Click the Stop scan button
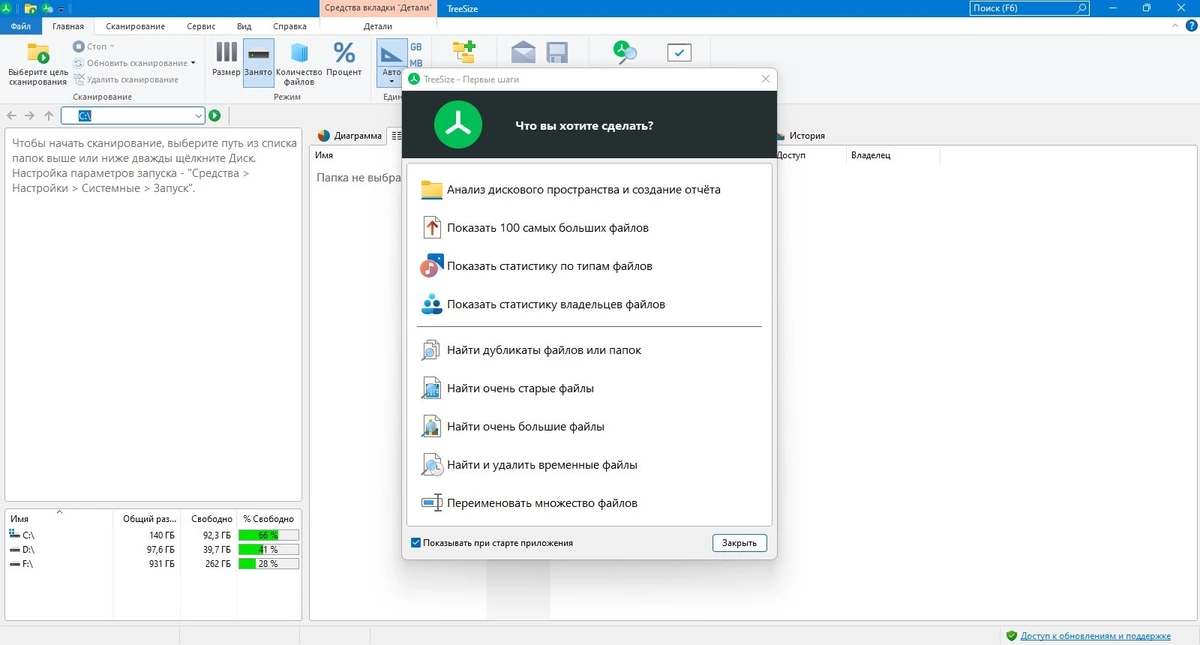Viewport: 1200px width, 645px height. click(93, 46)
